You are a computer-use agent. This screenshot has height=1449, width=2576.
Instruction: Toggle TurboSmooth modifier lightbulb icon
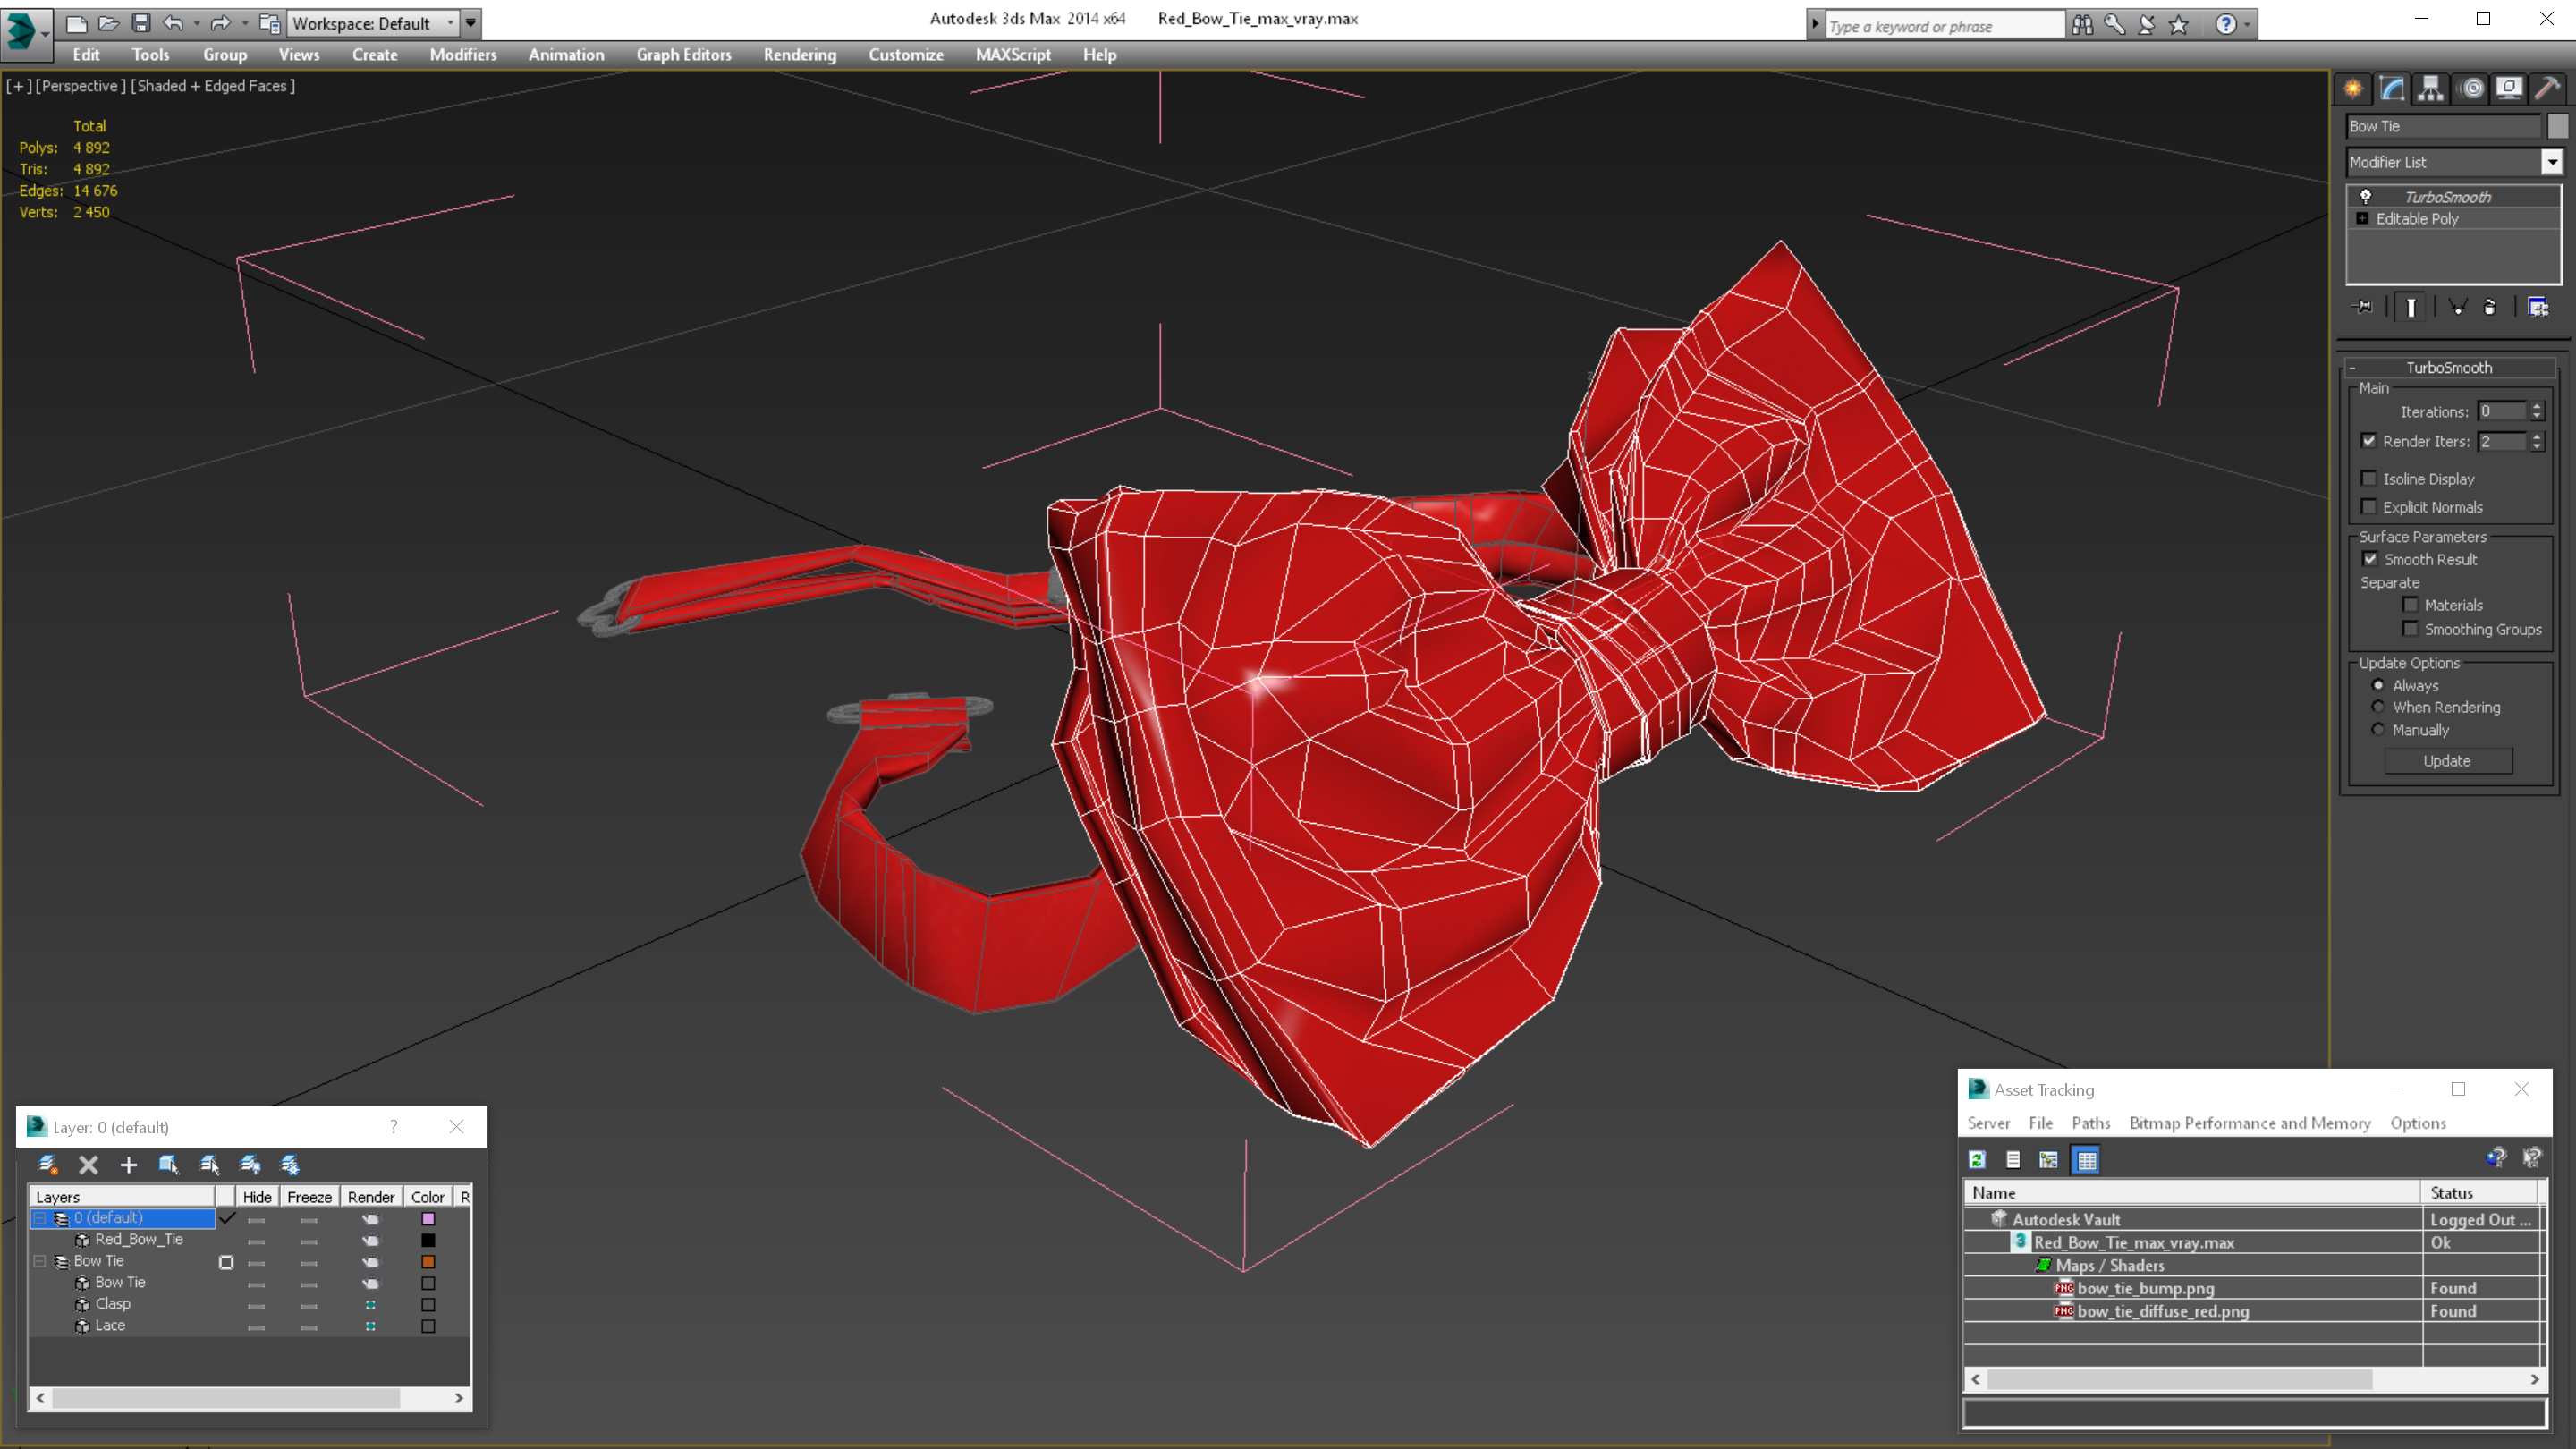(x=2366, y=197)
